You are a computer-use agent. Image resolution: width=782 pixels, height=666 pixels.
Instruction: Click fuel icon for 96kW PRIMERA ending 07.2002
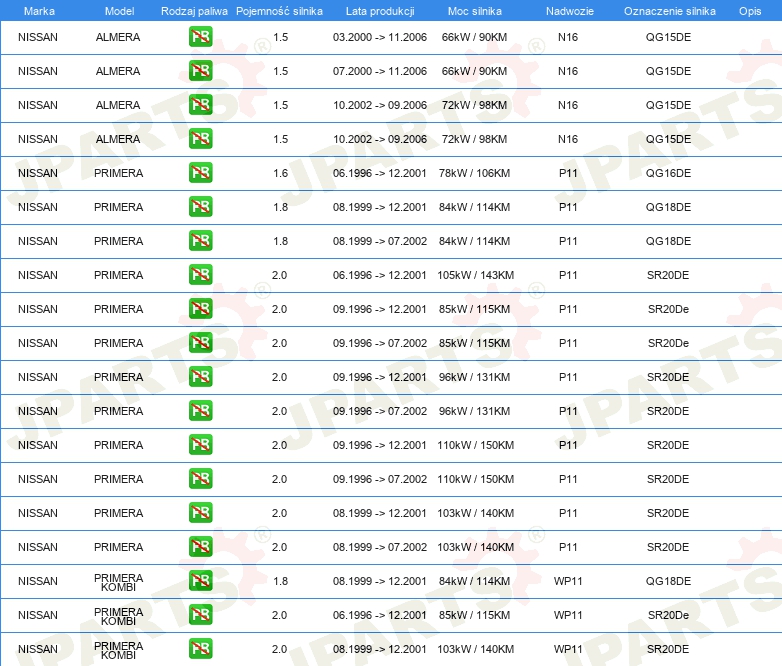pos(200,411)
